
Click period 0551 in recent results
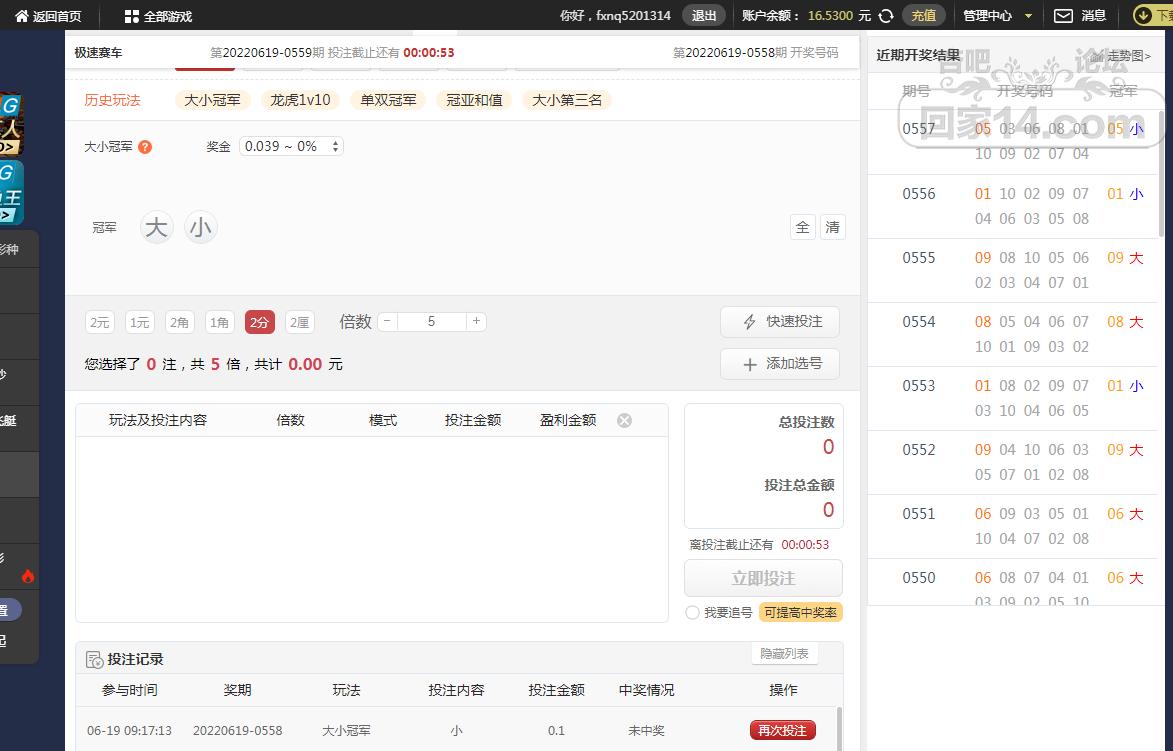click(x=919, y=514)
